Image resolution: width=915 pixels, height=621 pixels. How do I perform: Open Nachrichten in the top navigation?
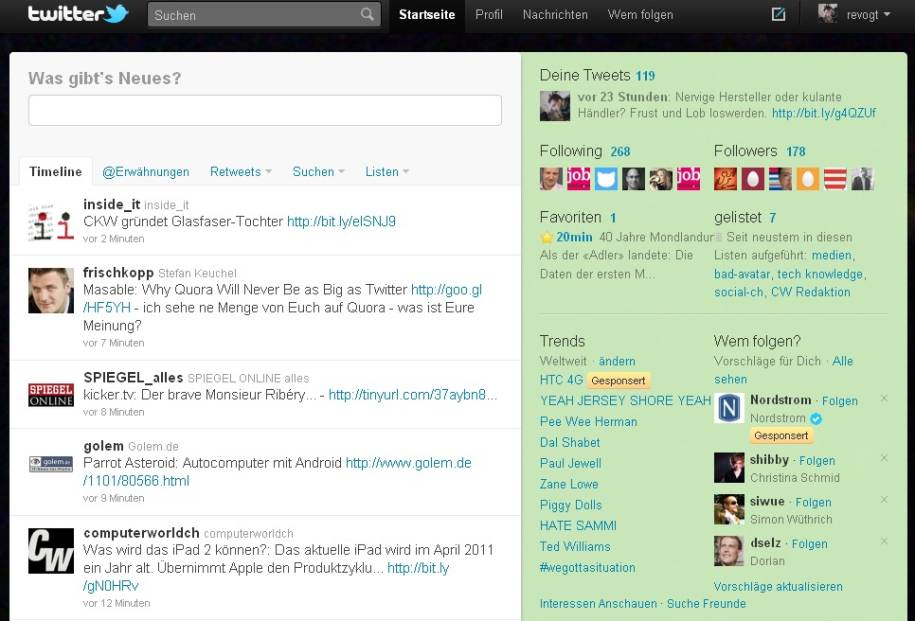(x=556, y=15)
